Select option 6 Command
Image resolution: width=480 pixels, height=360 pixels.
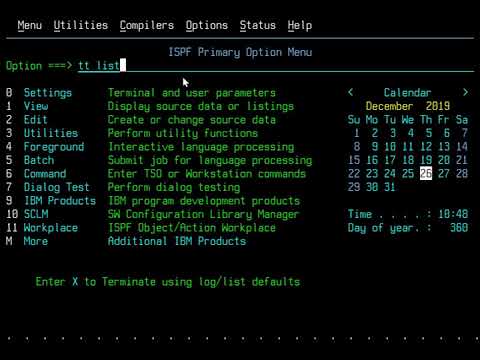(45, 174)
